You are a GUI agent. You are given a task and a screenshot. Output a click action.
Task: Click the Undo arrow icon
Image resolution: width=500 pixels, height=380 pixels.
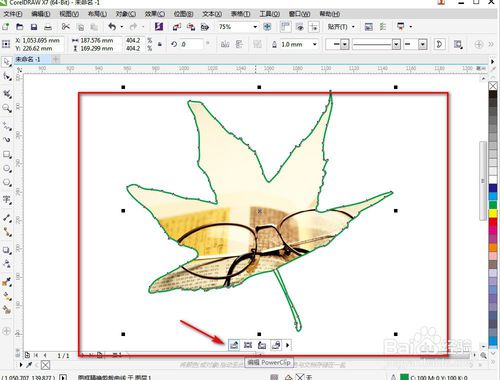112,27
